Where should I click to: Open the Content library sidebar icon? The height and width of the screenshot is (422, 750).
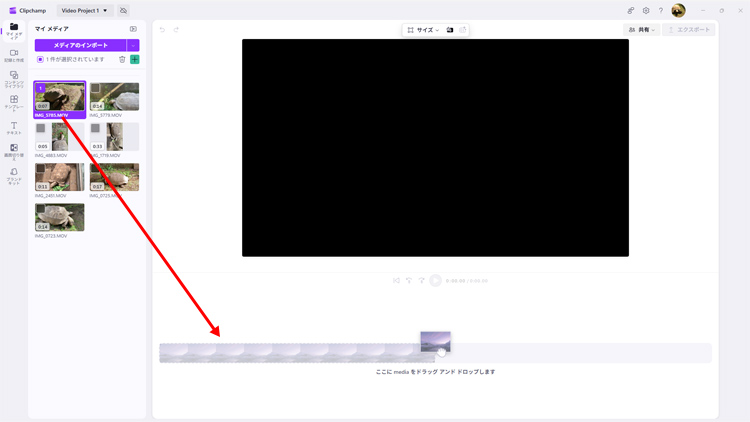point(14,79)
